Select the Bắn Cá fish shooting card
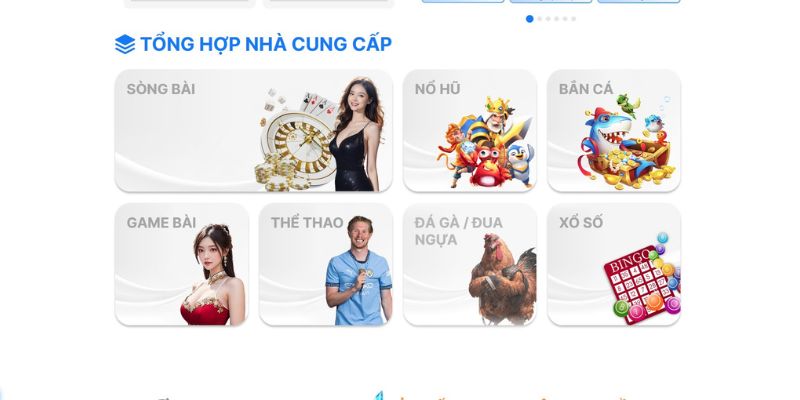Image resolution: width=800 pixels, height=400 pixels. [x=614, y=131]
